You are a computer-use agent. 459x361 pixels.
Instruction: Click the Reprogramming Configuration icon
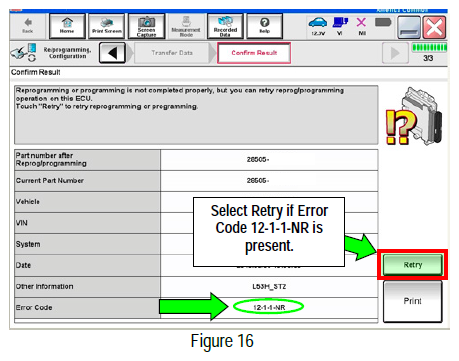pyautogui.click(x=23, y=53)
